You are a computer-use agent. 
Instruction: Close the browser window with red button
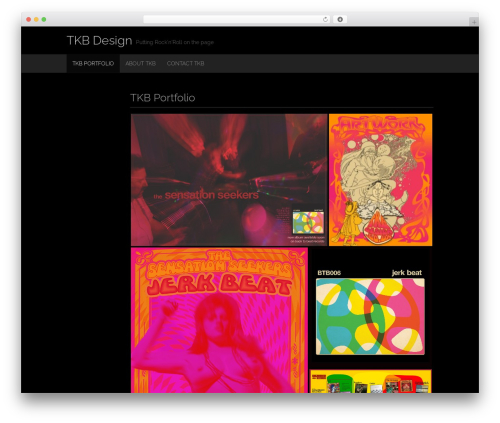click(x=29, y=19)
